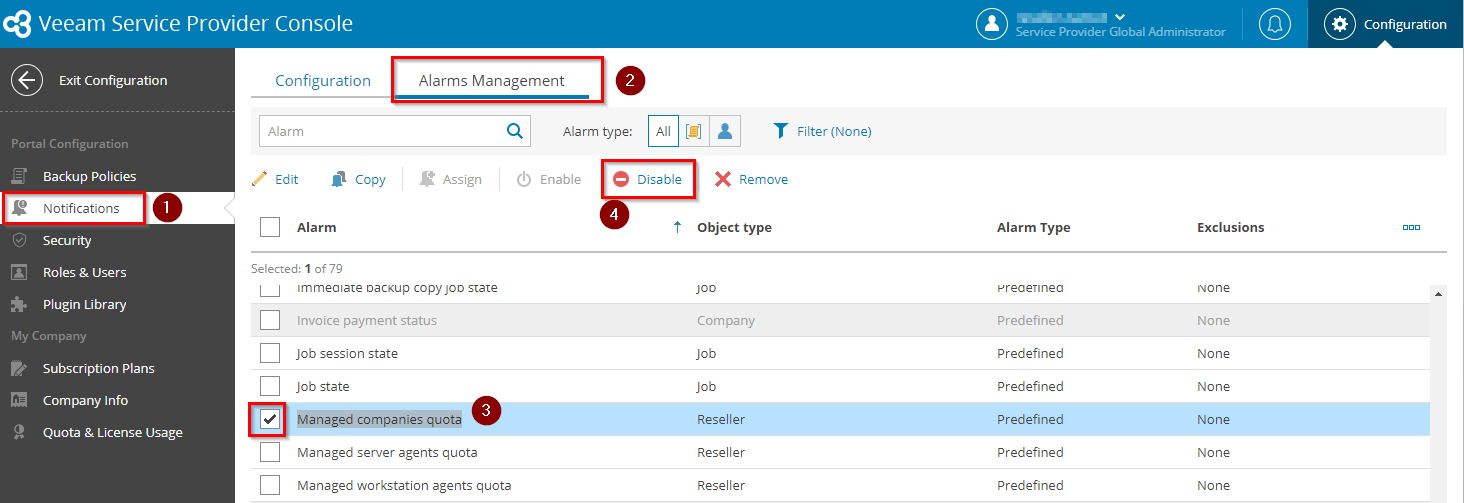Click the Edit pencil icon
The width and height of the screenshot is (1464, 503).
(259, 179)
